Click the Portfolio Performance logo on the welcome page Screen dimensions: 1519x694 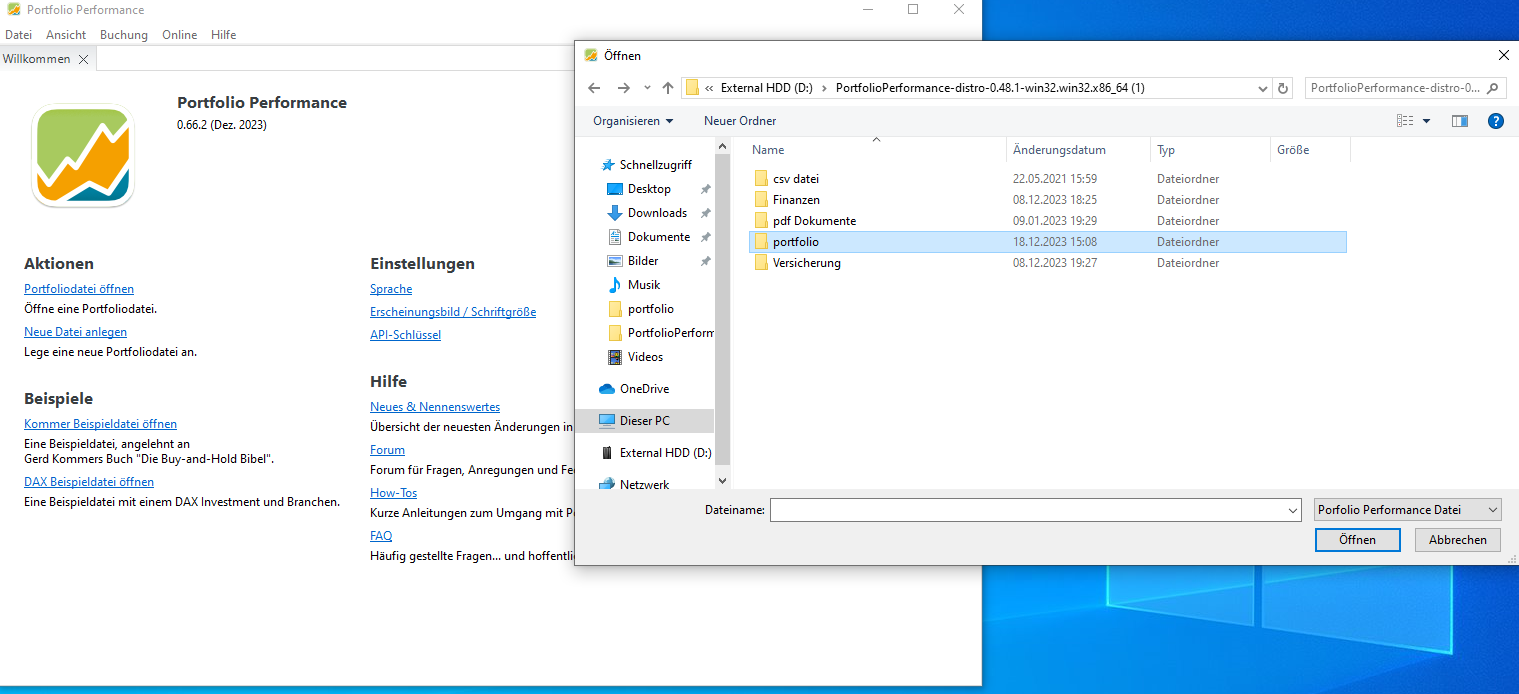point(83,156)
